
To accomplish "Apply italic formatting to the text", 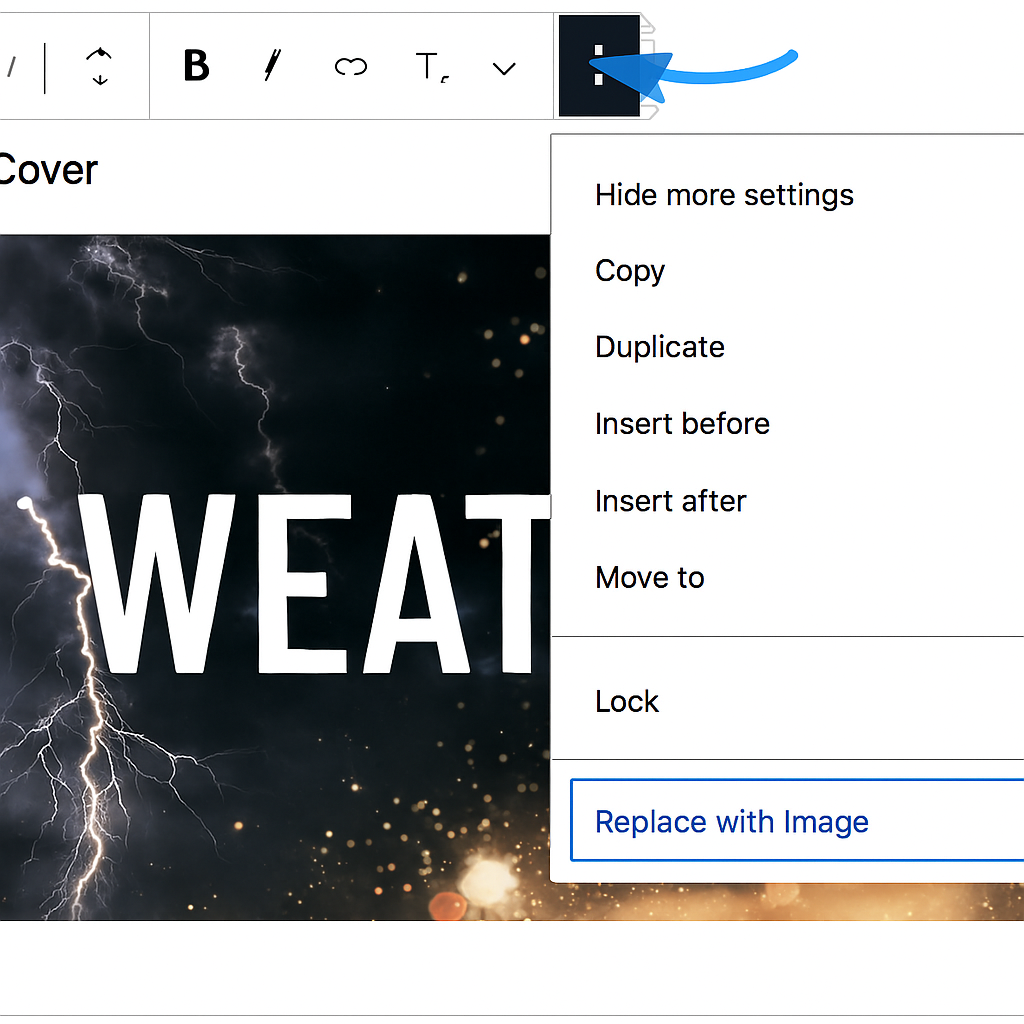I will point(270,67).
